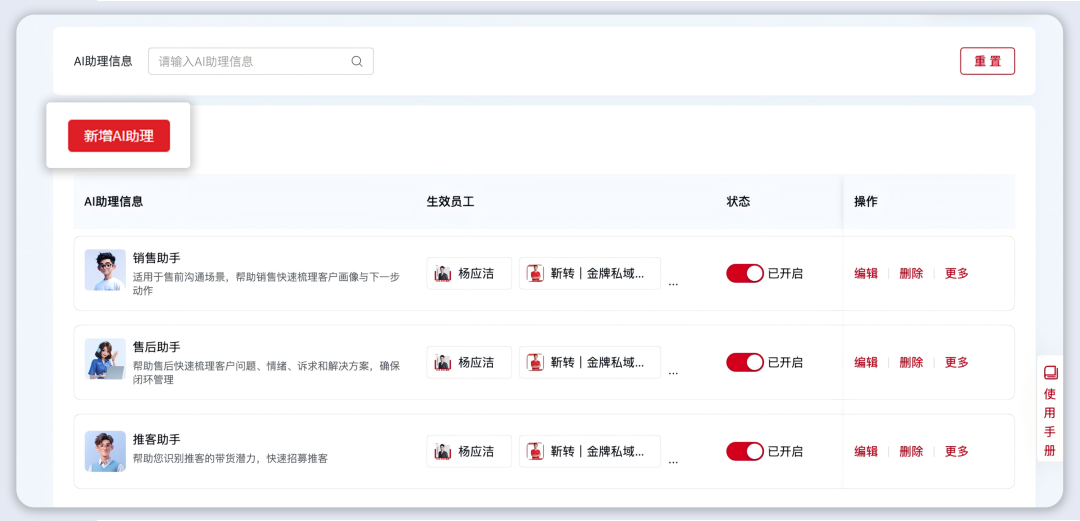Image resolution: width=1080 pixels, height=521 pixels.
Task: Open the 使用手册 book icon on the right edge
Action: (x=1050, y=371)
